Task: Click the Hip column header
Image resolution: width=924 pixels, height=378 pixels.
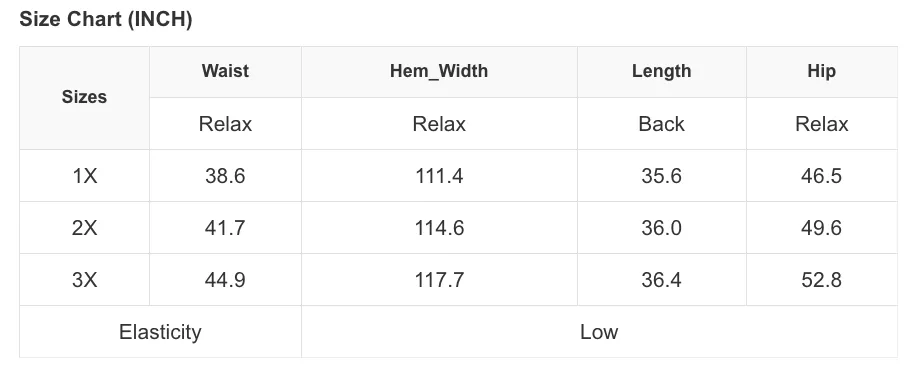Action: pyautogui.click(x=821, y=71)
